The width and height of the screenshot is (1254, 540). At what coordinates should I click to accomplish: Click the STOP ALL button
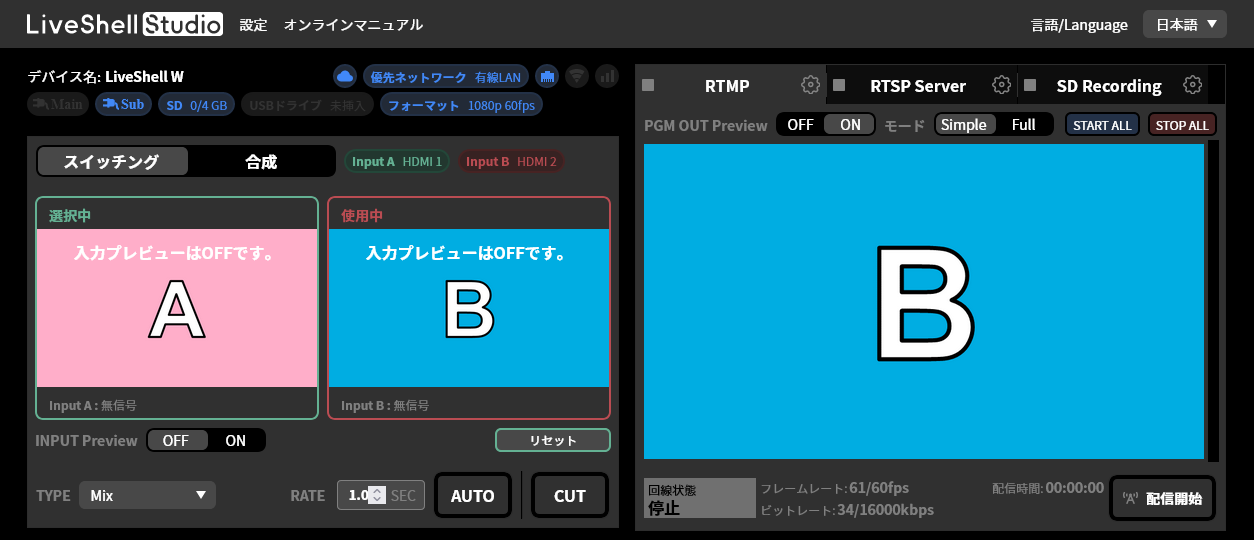(1183, 125)
